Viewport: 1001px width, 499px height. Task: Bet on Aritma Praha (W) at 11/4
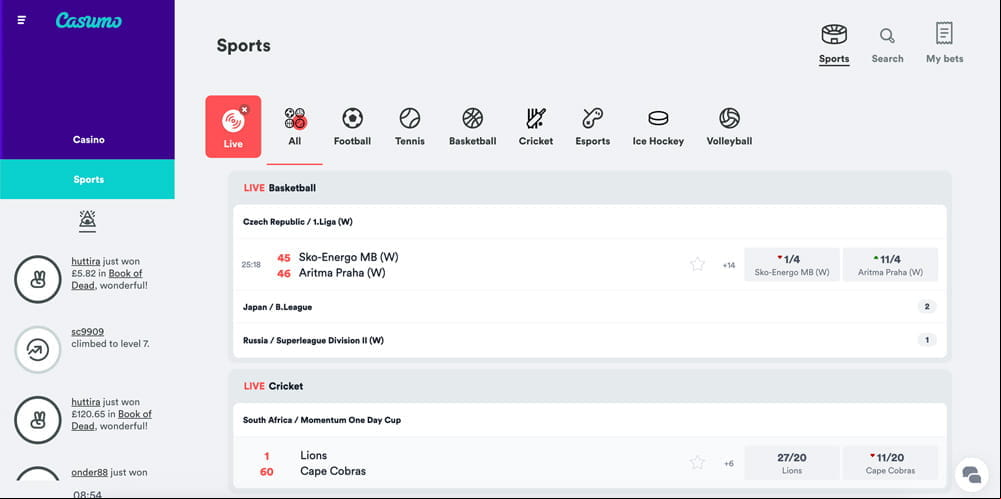coord(891,264)
